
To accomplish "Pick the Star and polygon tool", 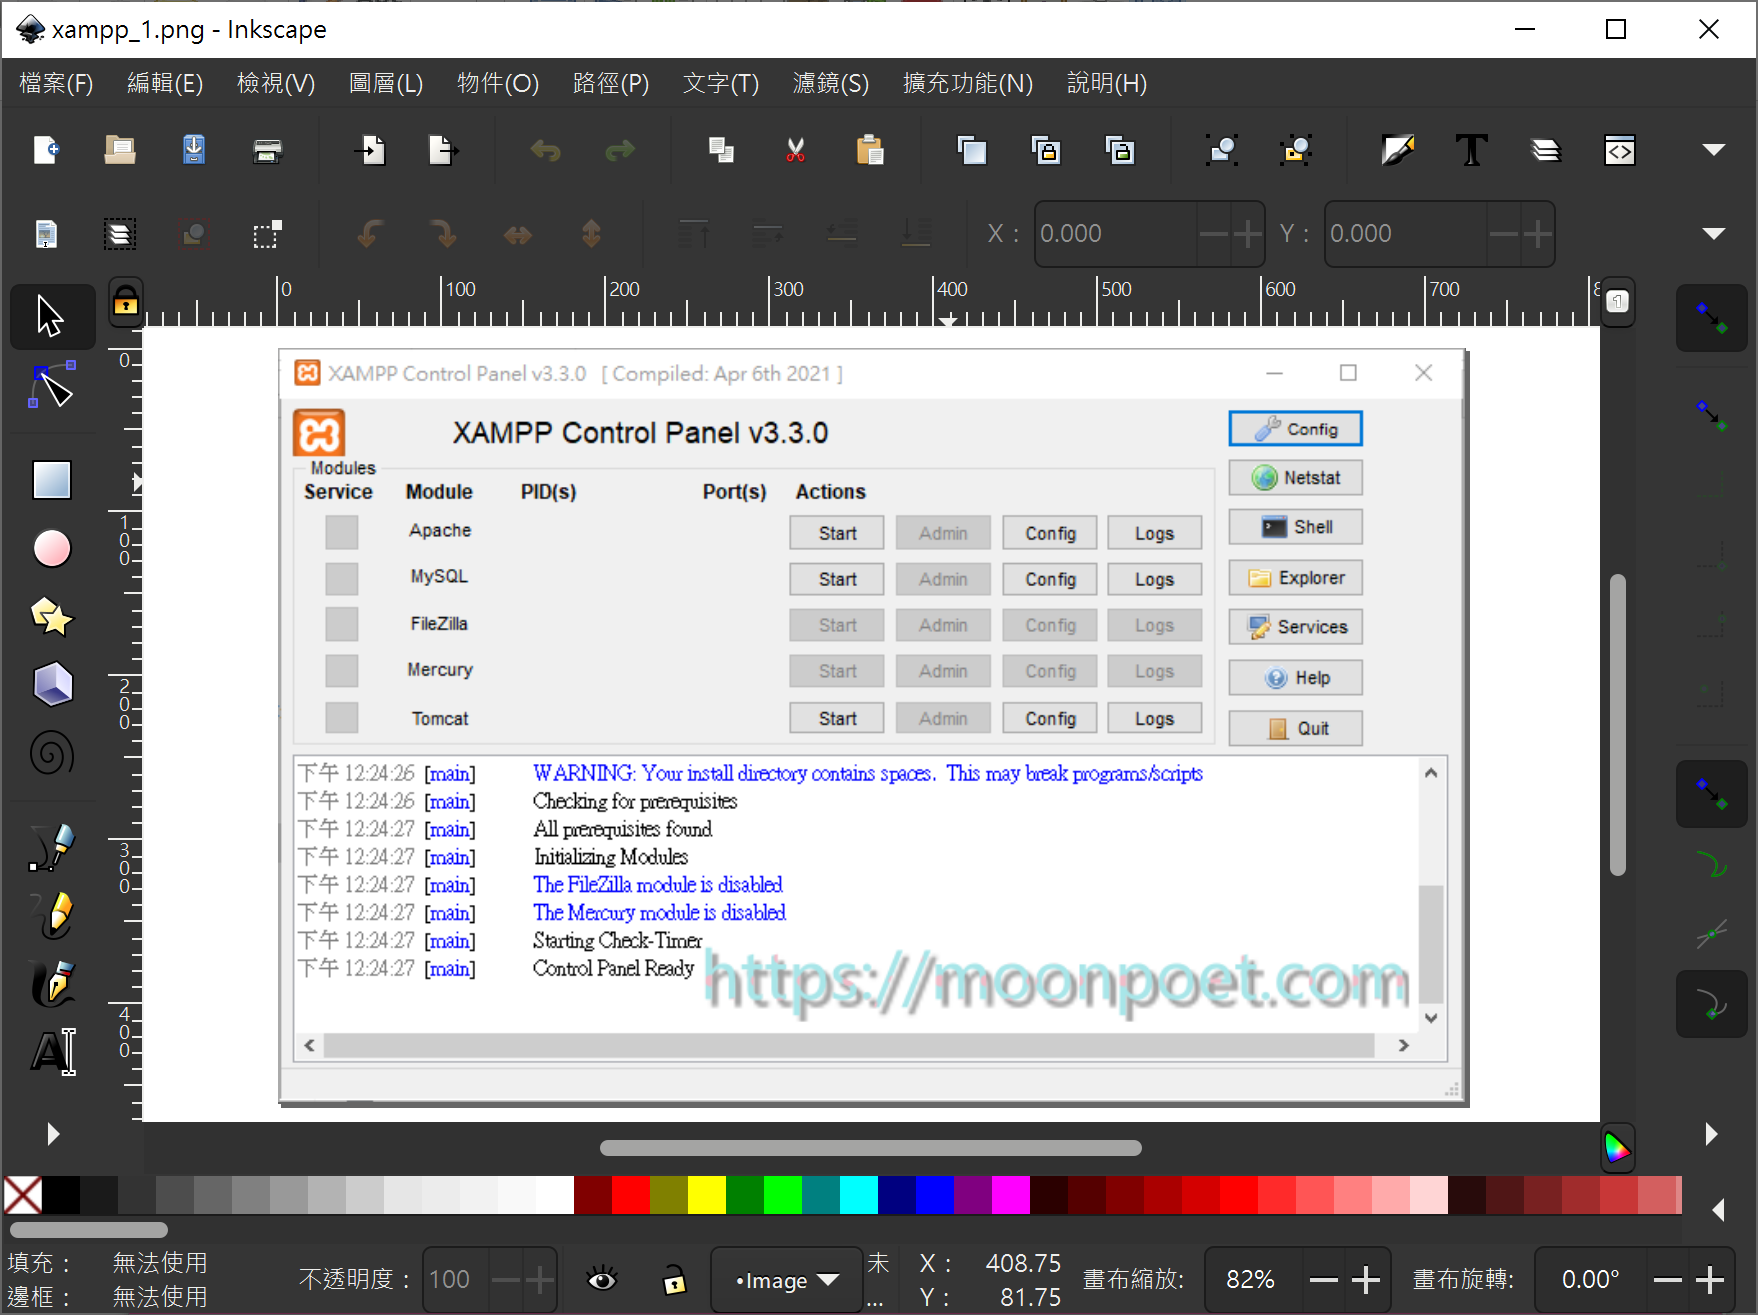I will pyautogui.click(x=52, y=617).
